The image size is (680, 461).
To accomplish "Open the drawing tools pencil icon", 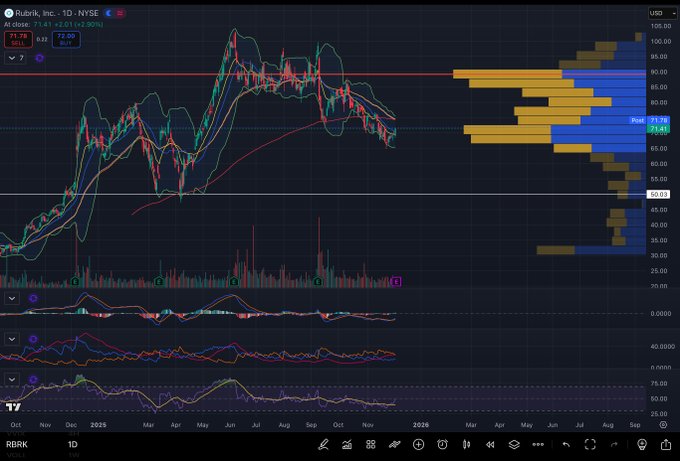I will 324,443.
